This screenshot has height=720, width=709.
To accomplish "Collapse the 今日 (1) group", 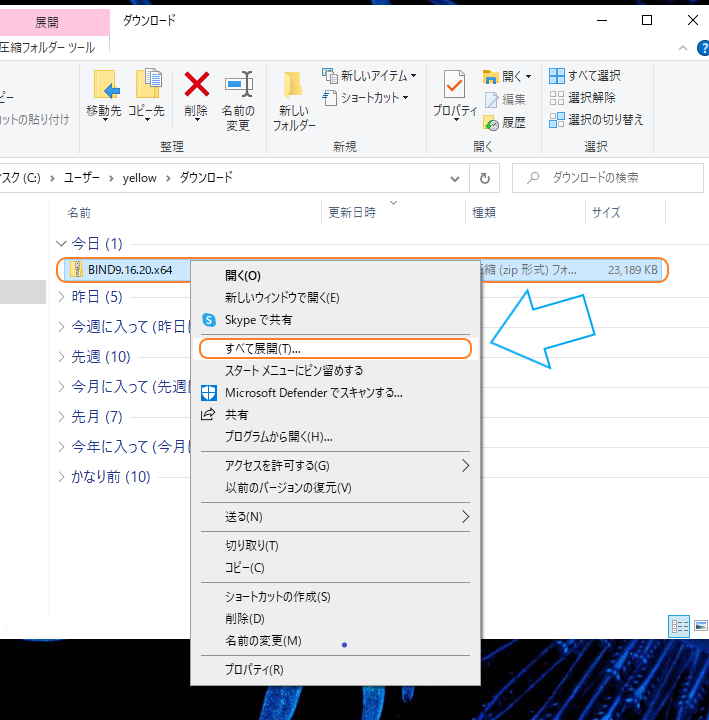I will [x=61, y=244].
